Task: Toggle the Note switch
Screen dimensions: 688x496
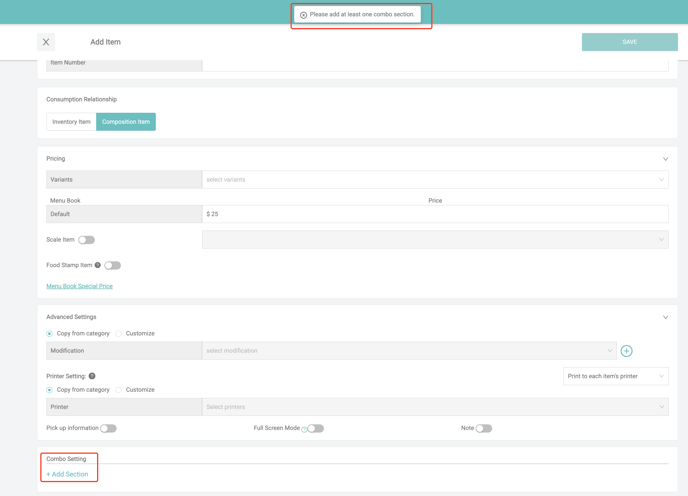Action: (484, 428)
